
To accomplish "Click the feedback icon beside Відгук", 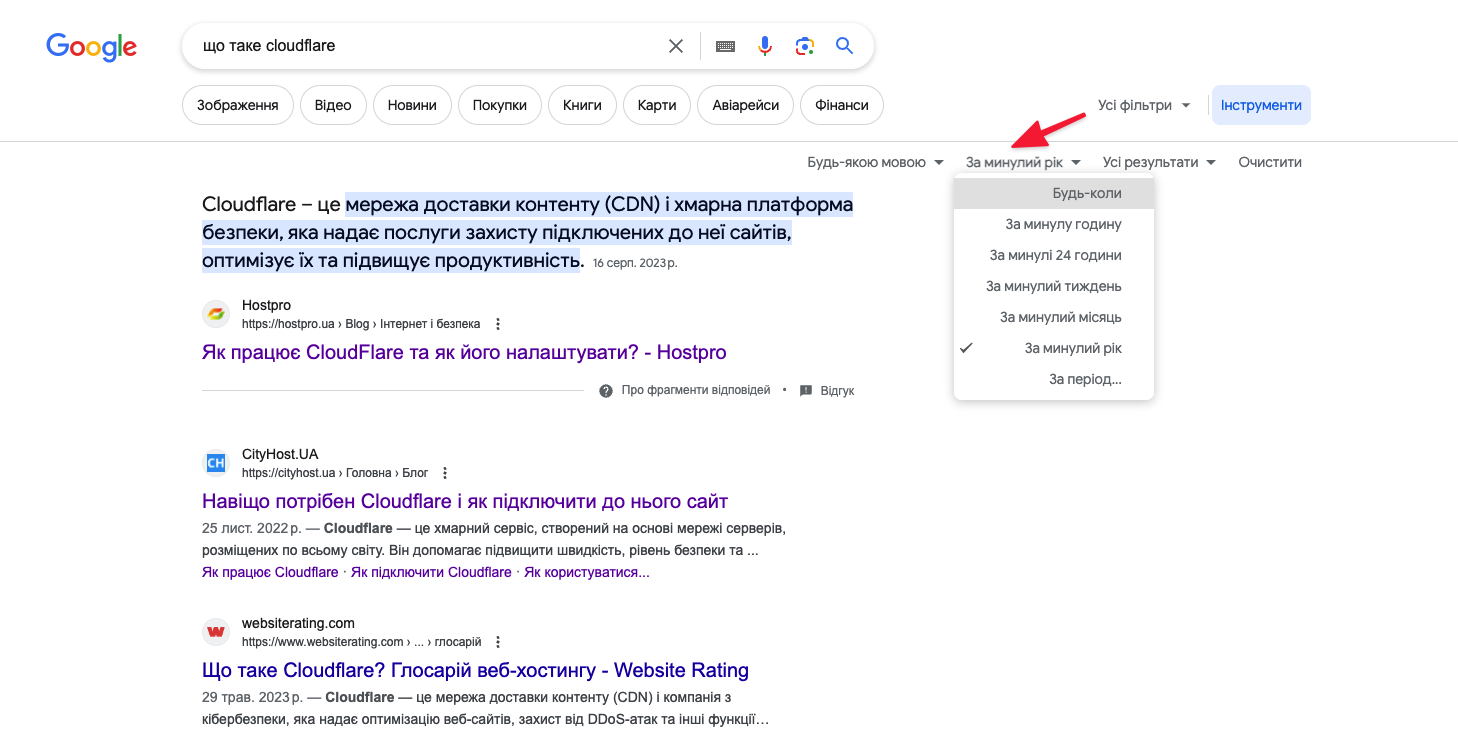I will point(806,391).
